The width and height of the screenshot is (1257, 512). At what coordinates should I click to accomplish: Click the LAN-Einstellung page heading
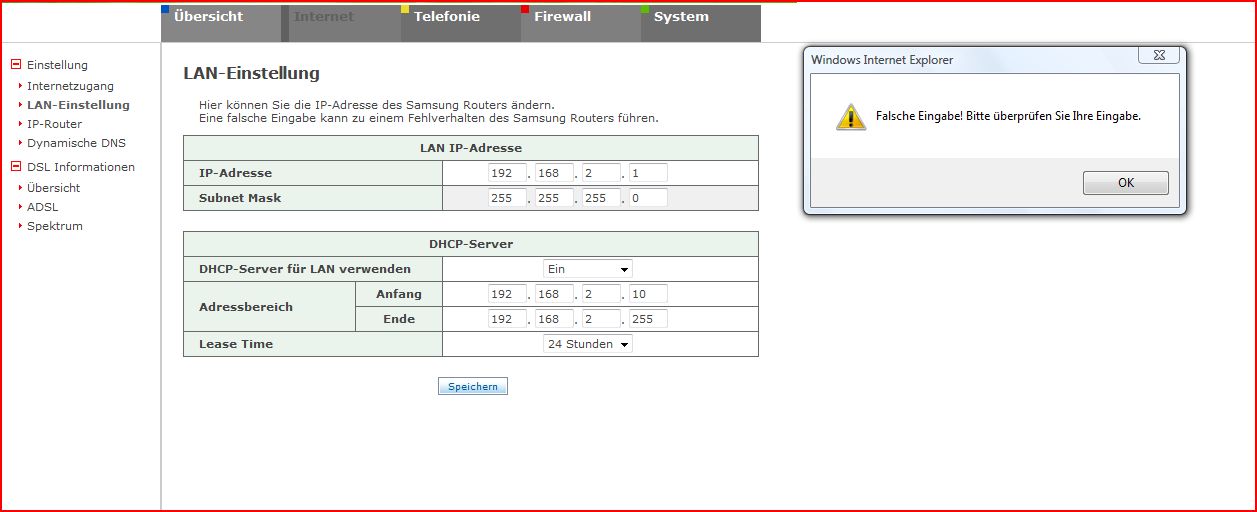[252, 73]
